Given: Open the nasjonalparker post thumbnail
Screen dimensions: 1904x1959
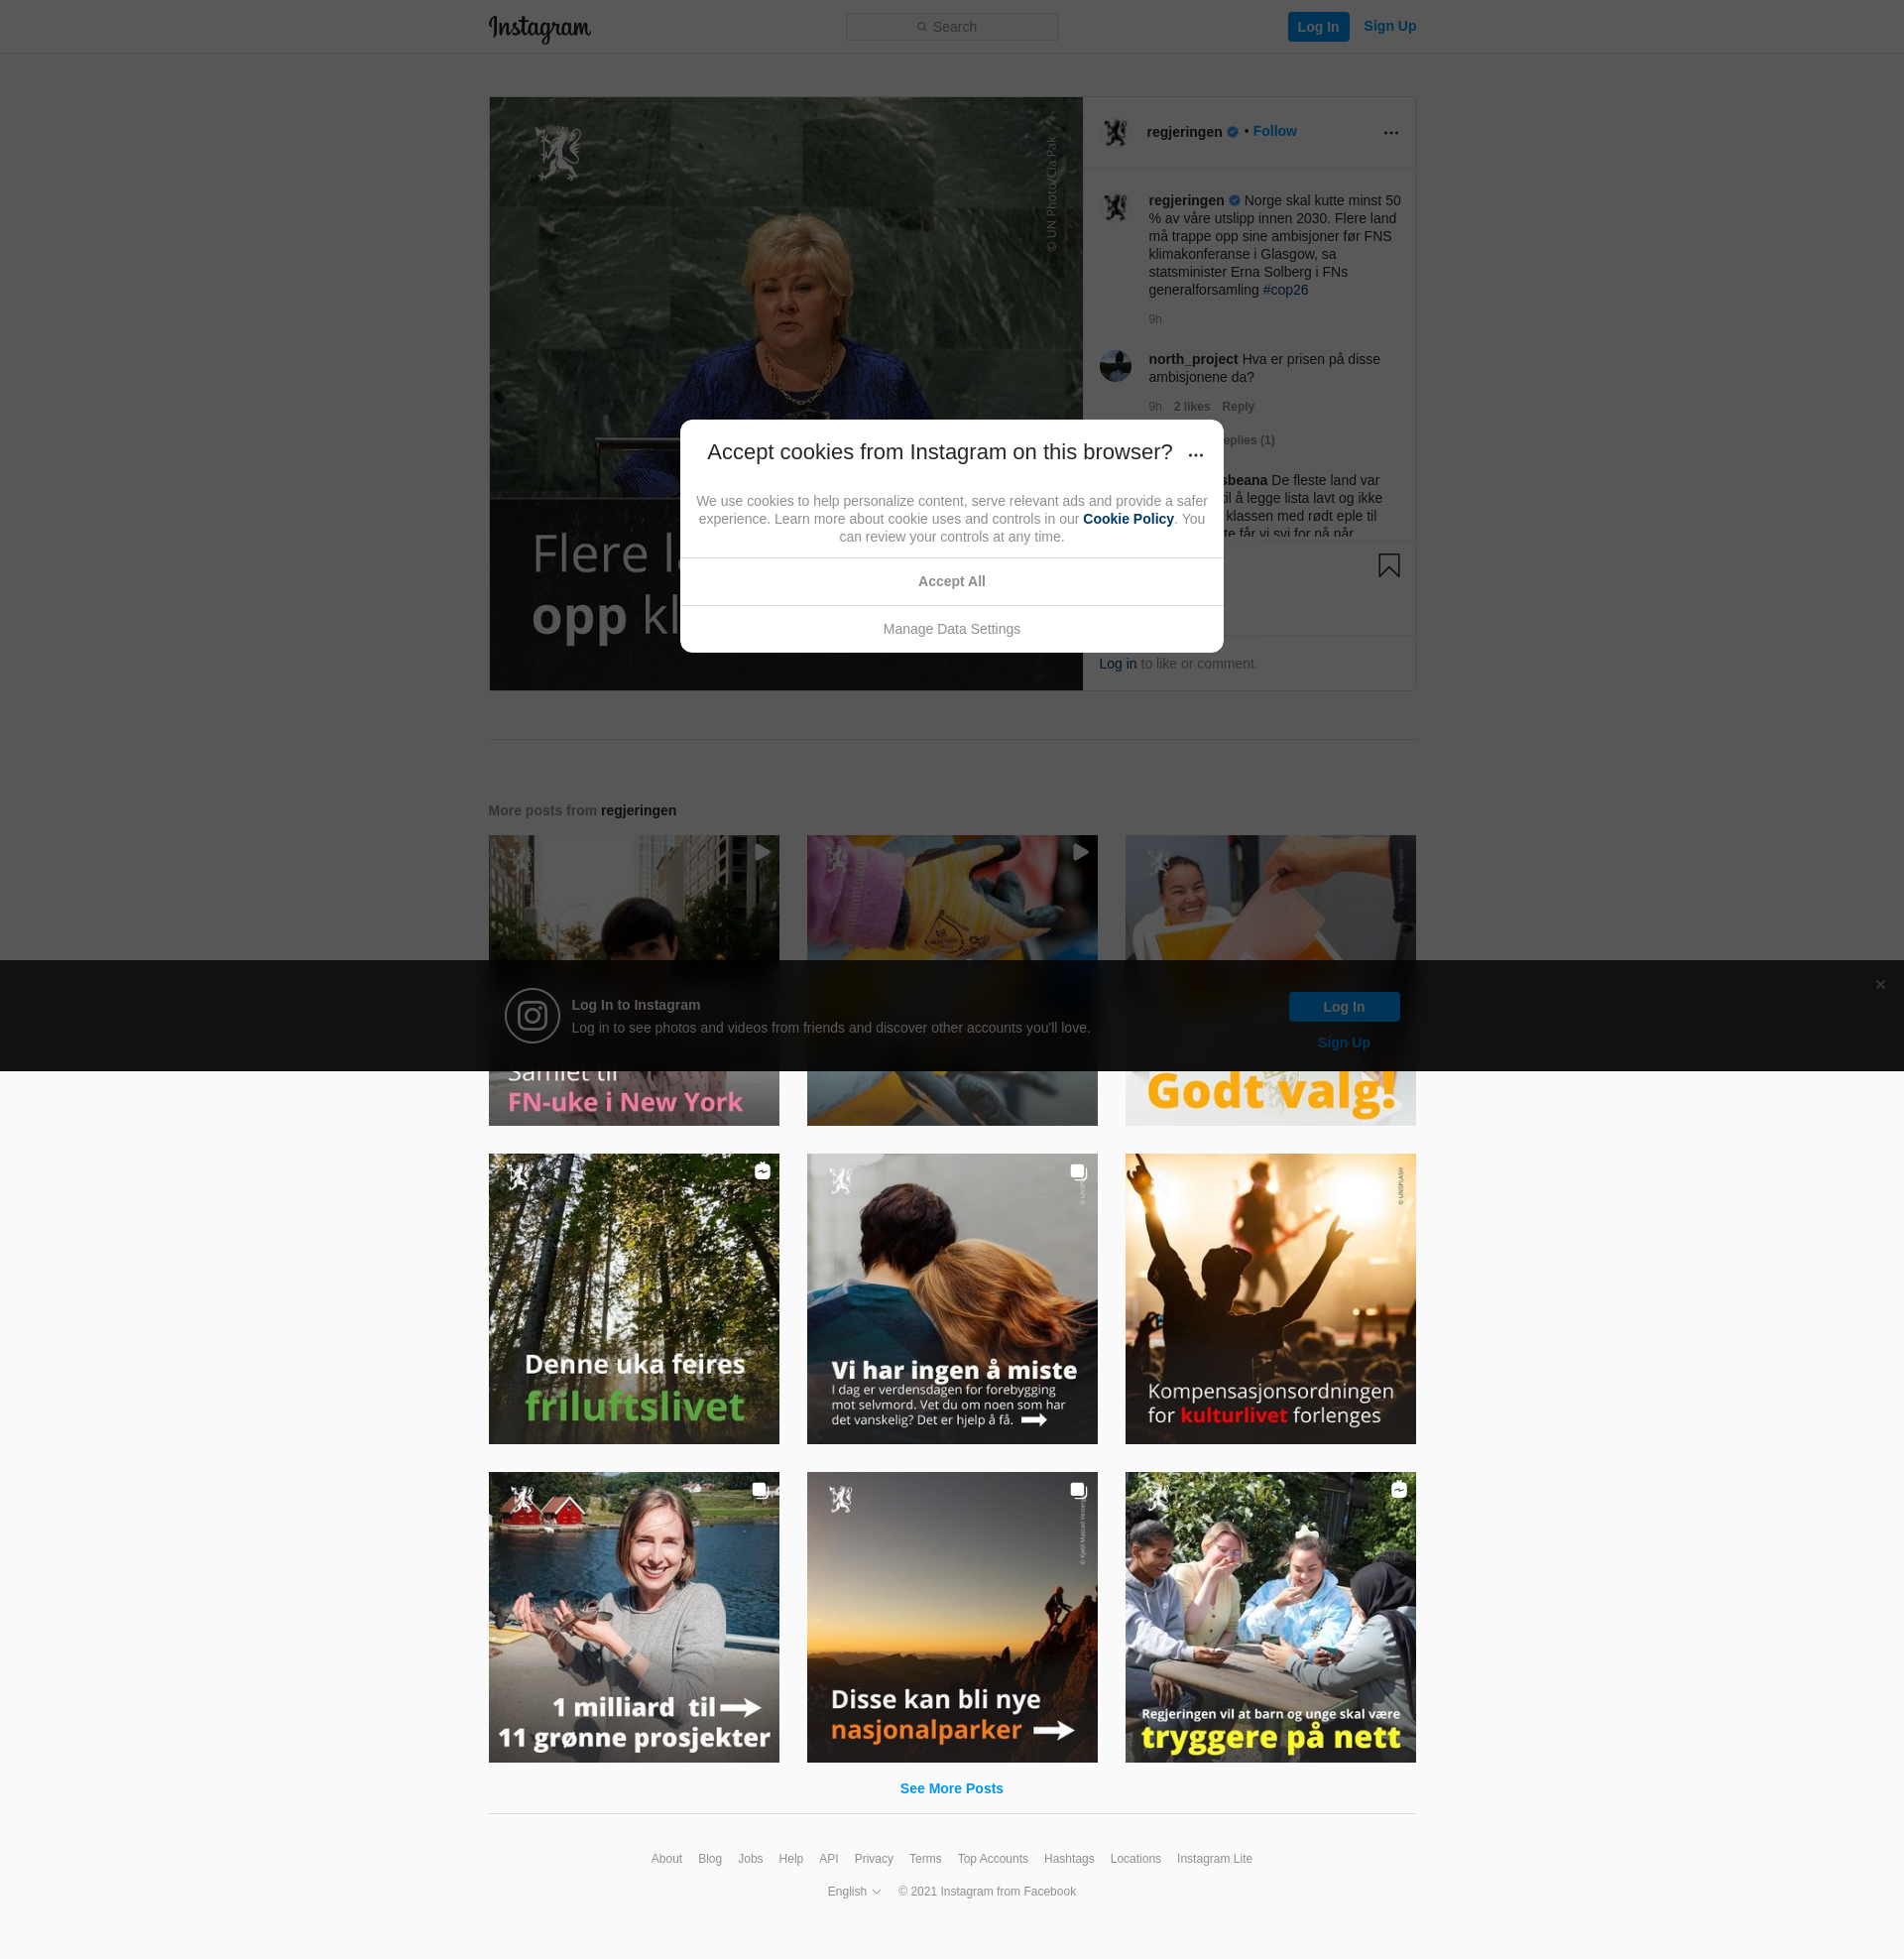Looking at the screenshot, I should 951,1616.
